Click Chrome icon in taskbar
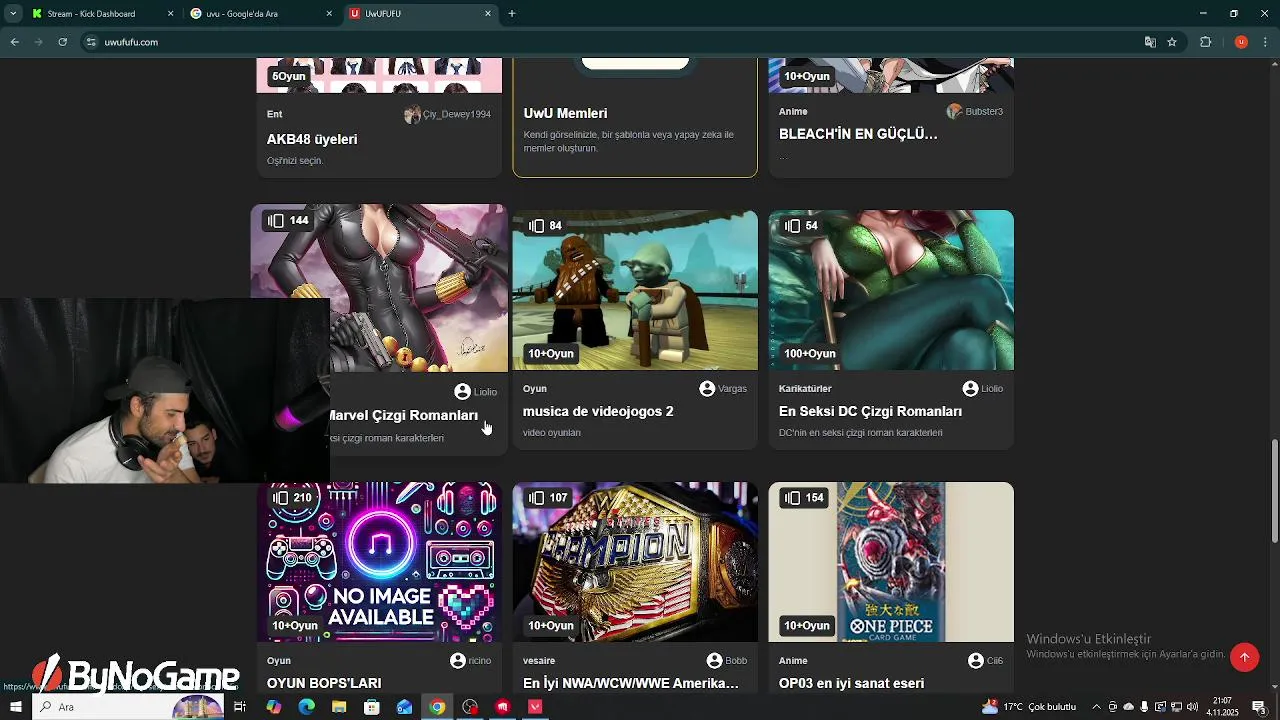Screen dimensions: 1280x720 coord(437,707)
